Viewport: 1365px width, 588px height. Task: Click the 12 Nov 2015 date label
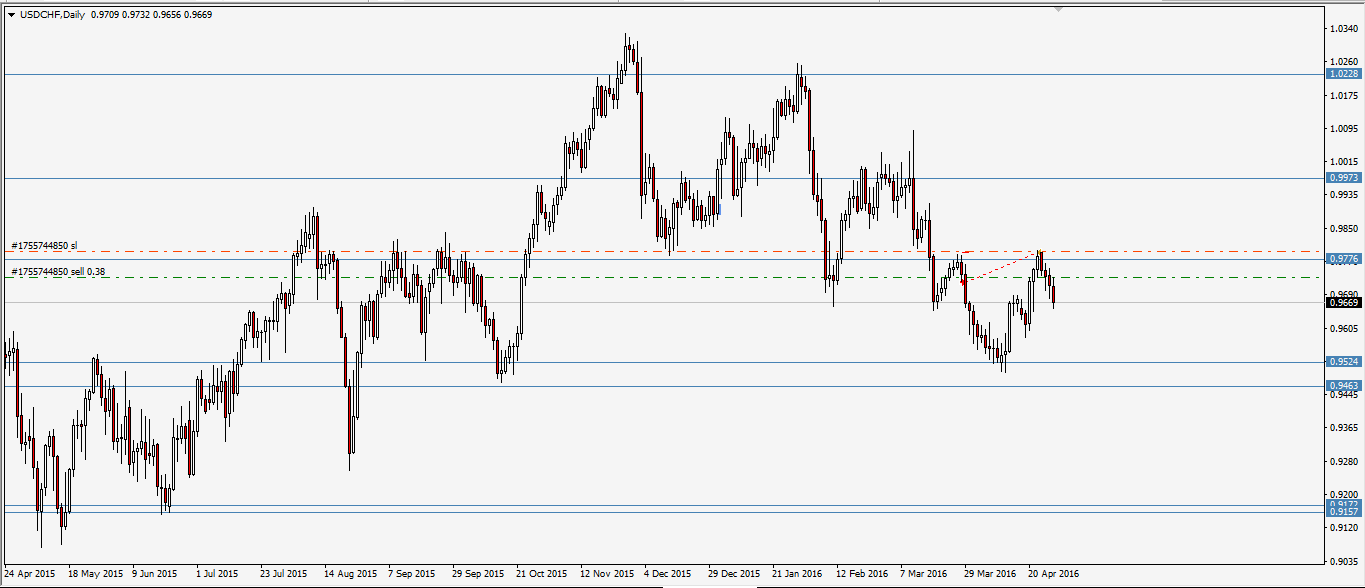coord(607,574)
